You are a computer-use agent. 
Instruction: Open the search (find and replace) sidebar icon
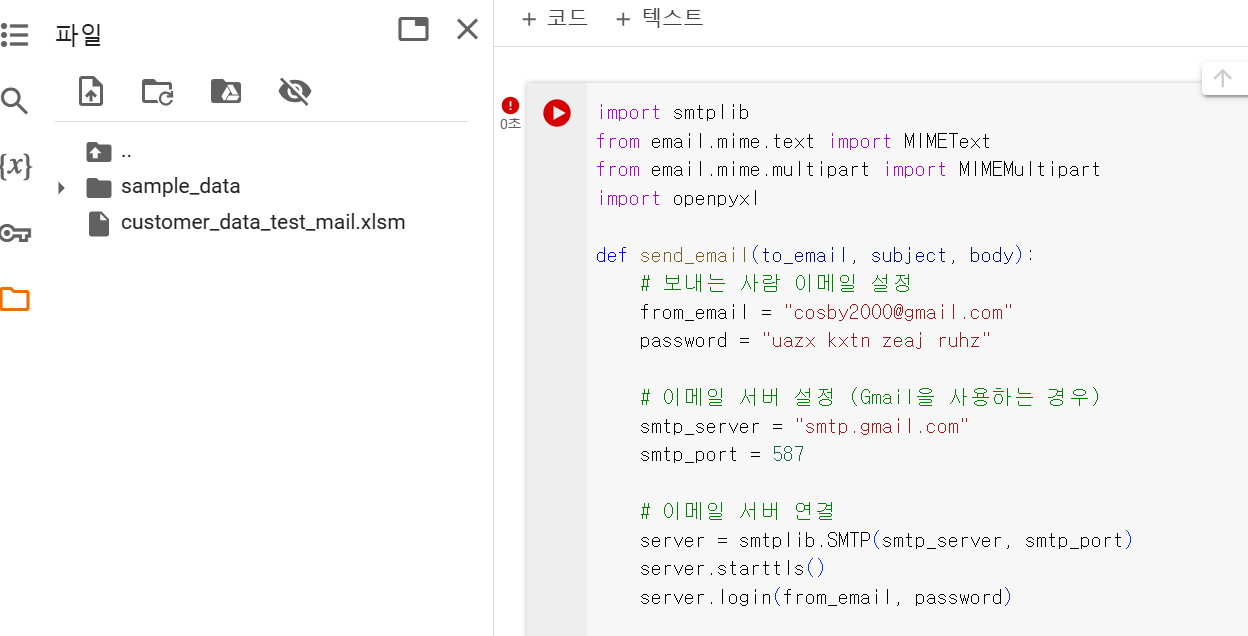click(14, 101)
